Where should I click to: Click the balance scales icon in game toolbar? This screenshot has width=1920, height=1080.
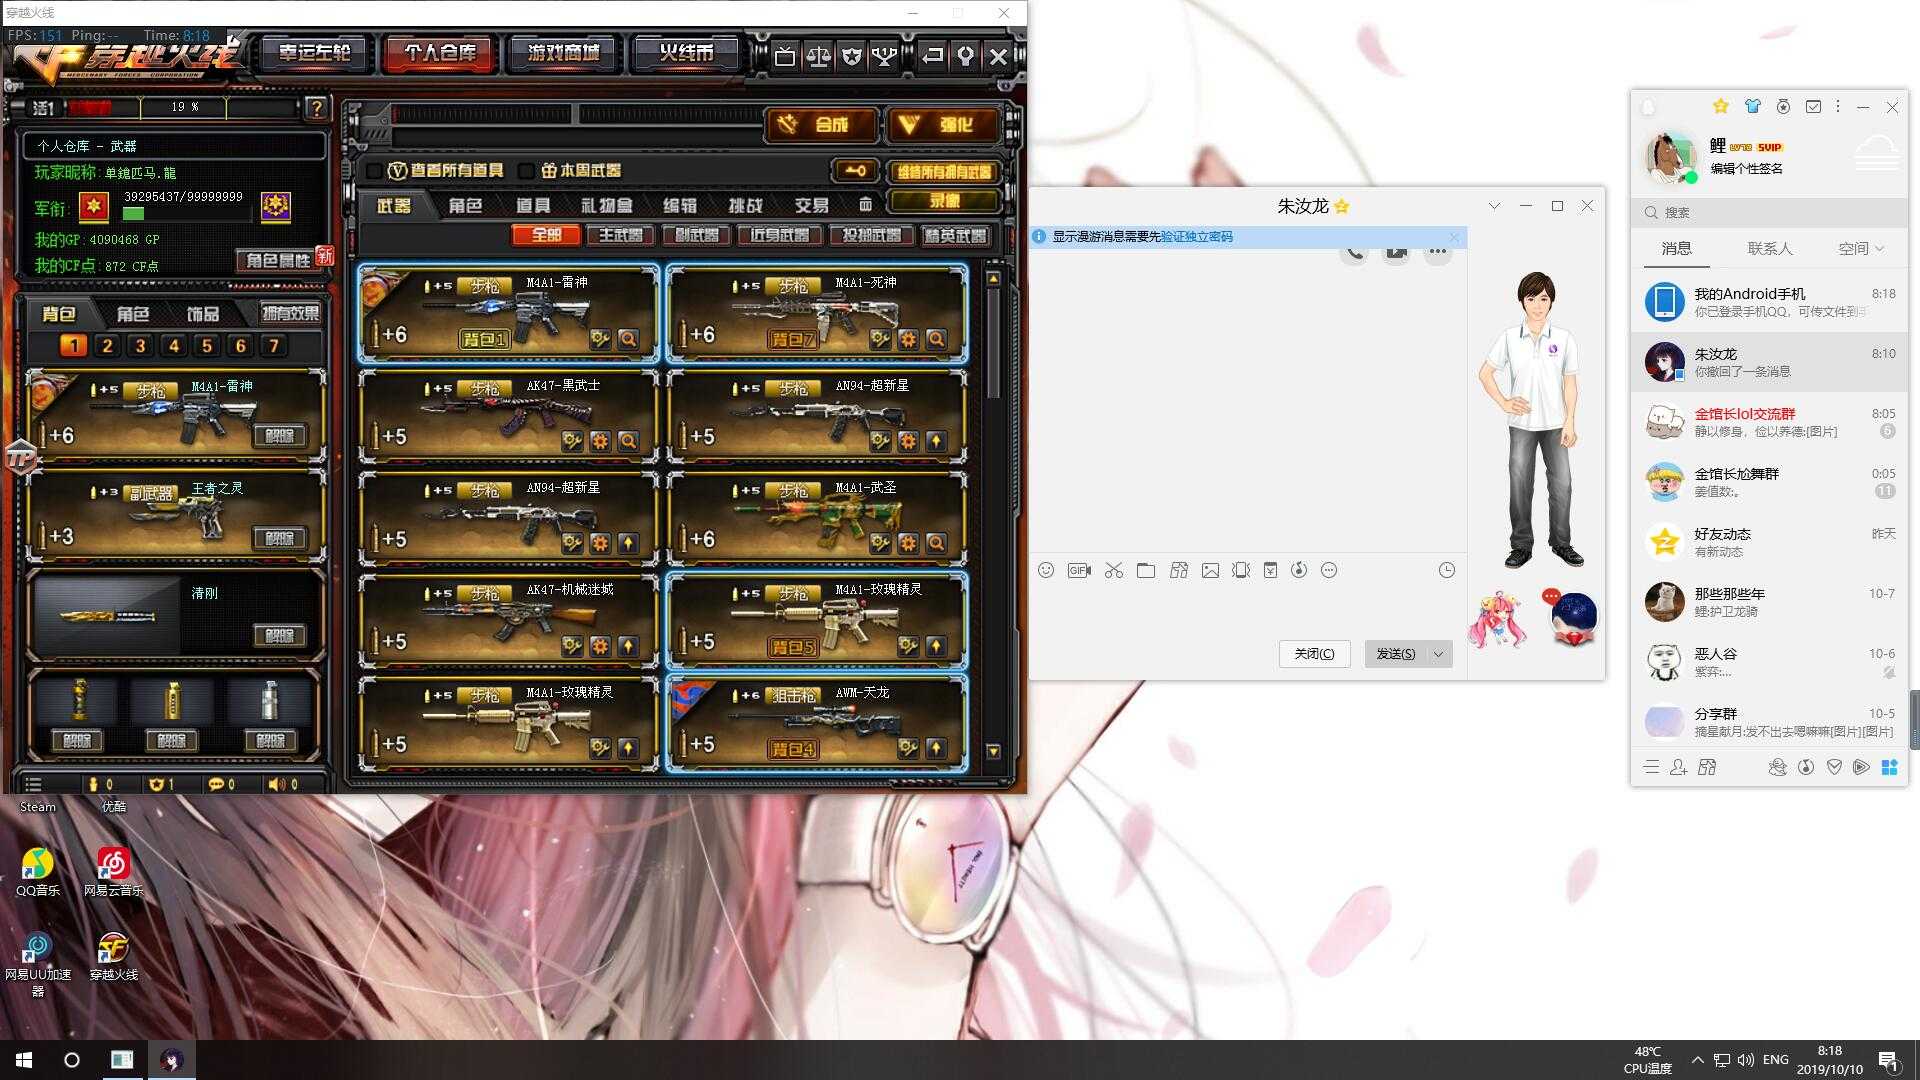[818, 56]
